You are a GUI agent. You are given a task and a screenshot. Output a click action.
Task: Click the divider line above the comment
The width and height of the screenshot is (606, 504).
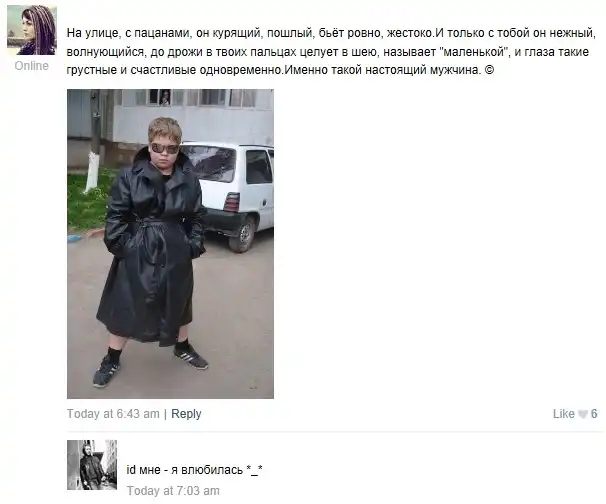[335, 432]
